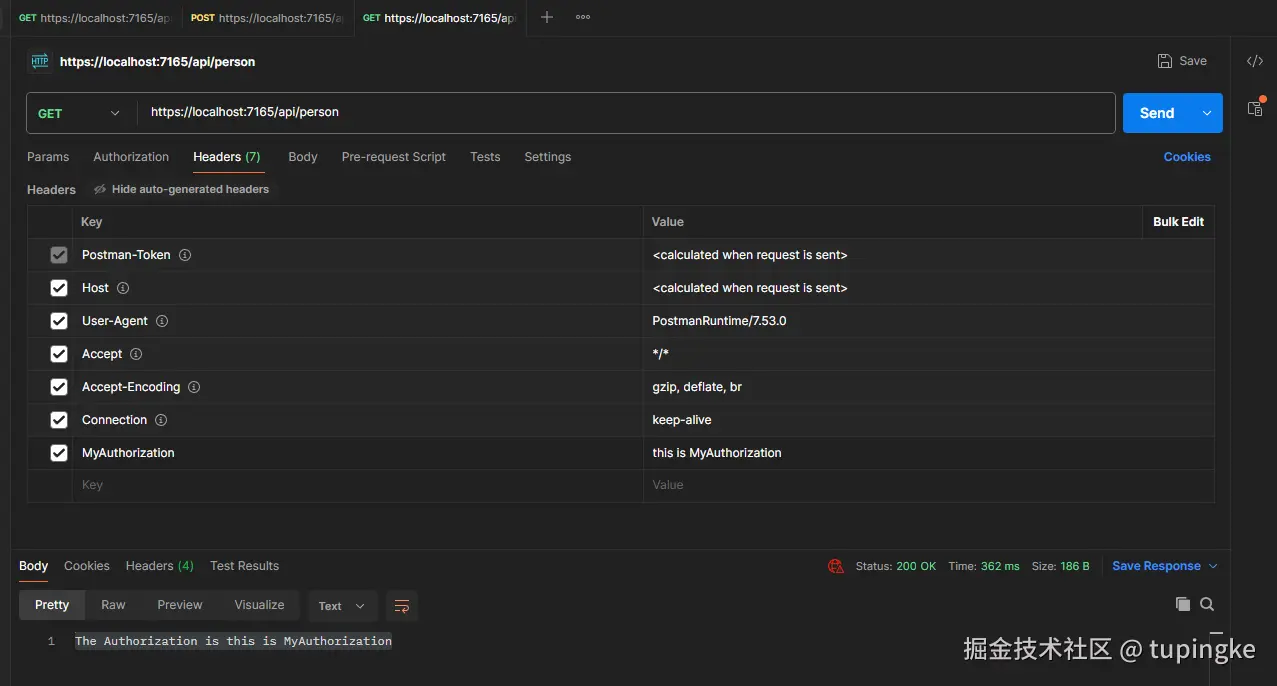The height and width of the screenshot is (686, 1277).
Task: Open the Test Results tab
Action: 244,566
